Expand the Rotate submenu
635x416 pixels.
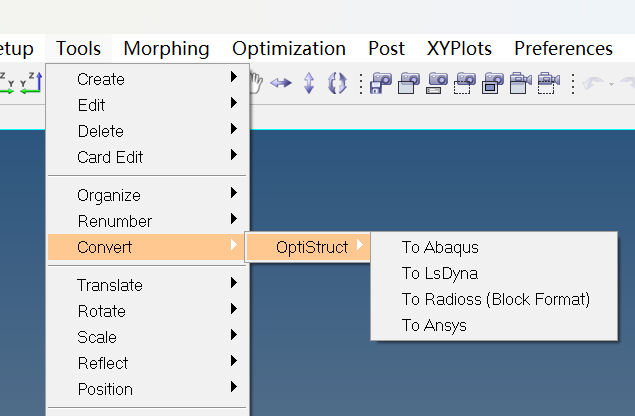148,311
